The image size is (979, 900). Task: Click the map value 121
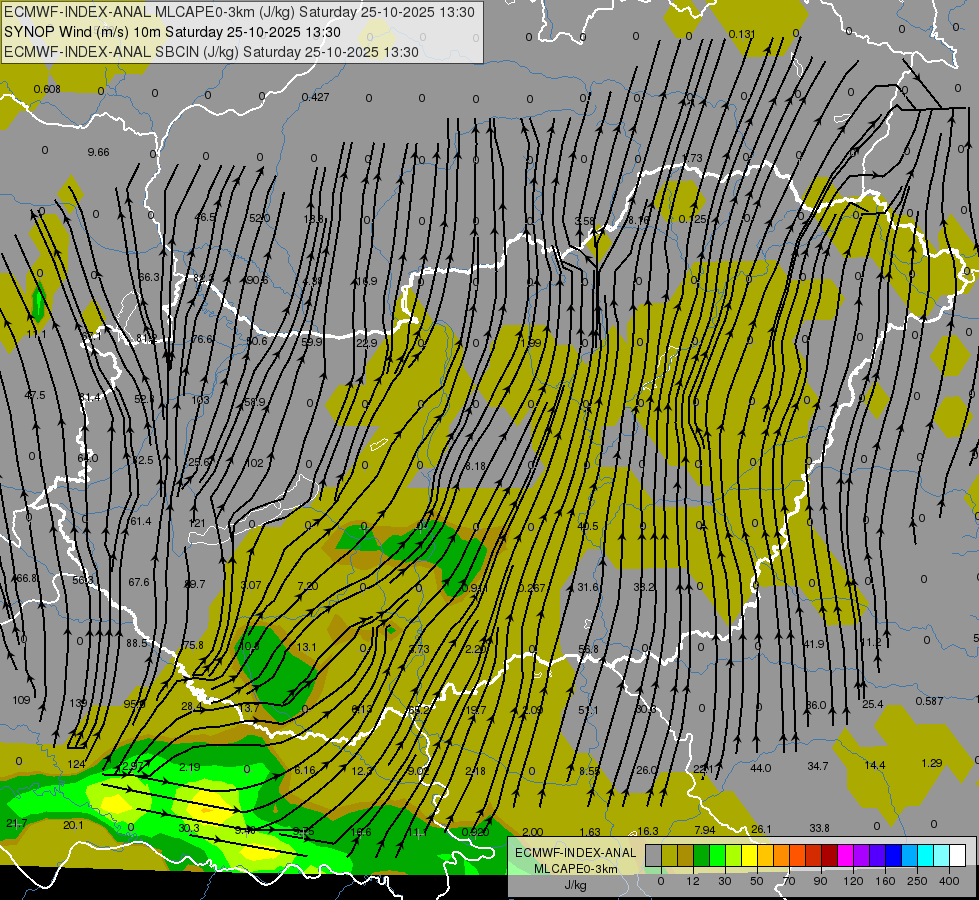pos(197,523)
